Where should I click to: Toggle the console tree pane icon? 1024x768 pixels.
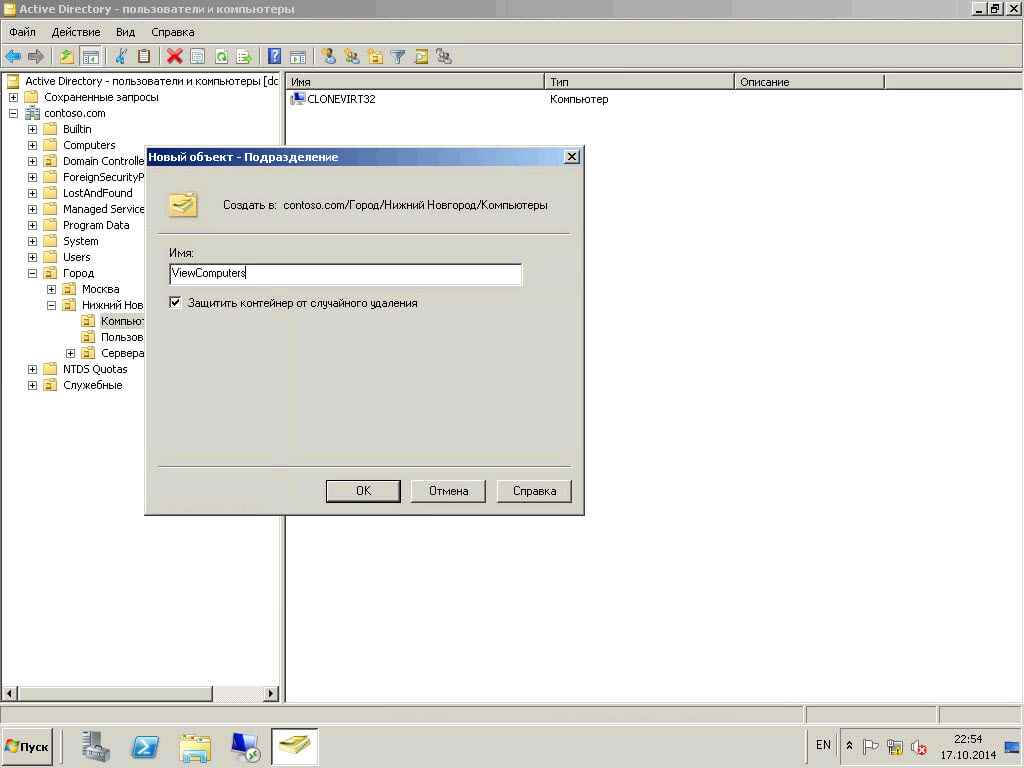pyautogui.click(x=90, y=57)
